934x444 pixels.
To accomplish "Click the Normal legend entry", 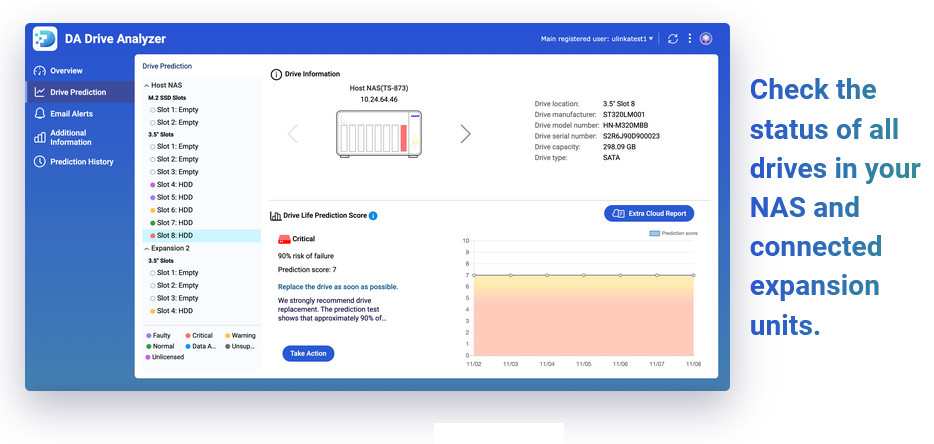I will pyautogui.click(x=160, y=346).
